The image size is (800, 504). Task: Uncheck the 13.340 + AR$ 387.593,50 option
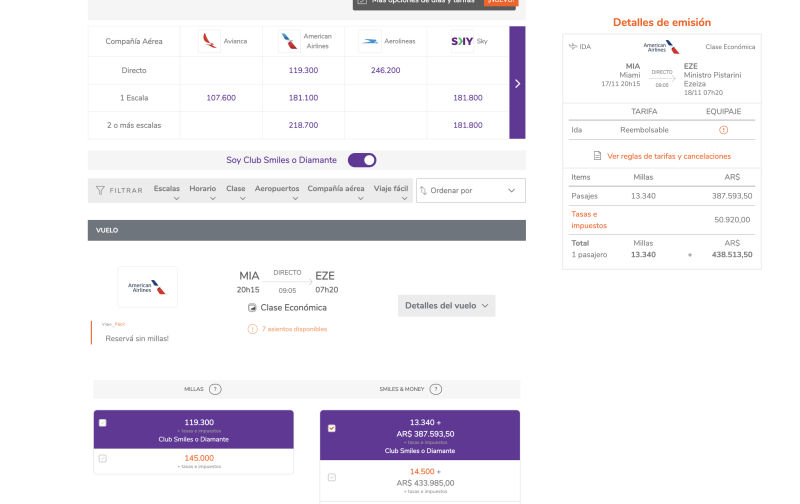tap(332, 429)
